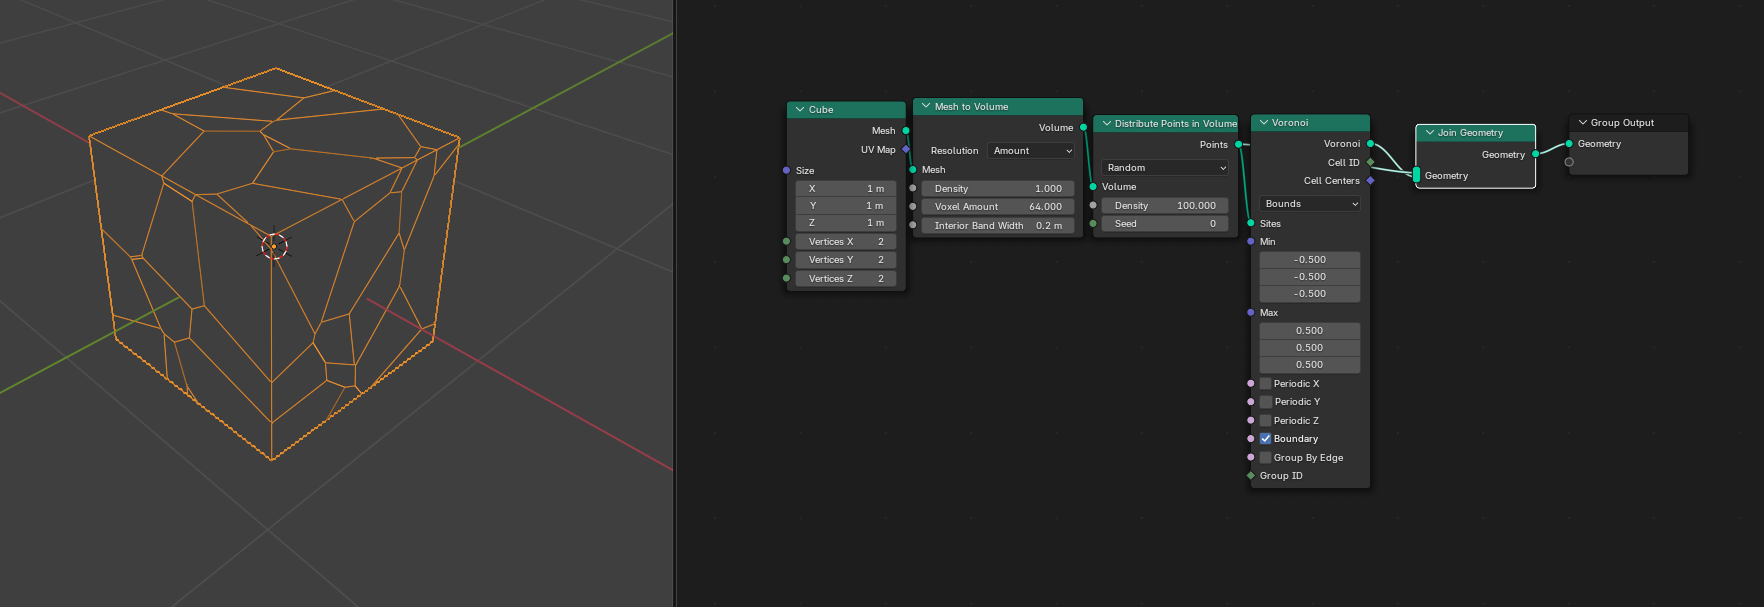Viewport: 1764px width, 607px height.
Task: Click the Mesh to Volume Density slider
Action: pos(998,189)
